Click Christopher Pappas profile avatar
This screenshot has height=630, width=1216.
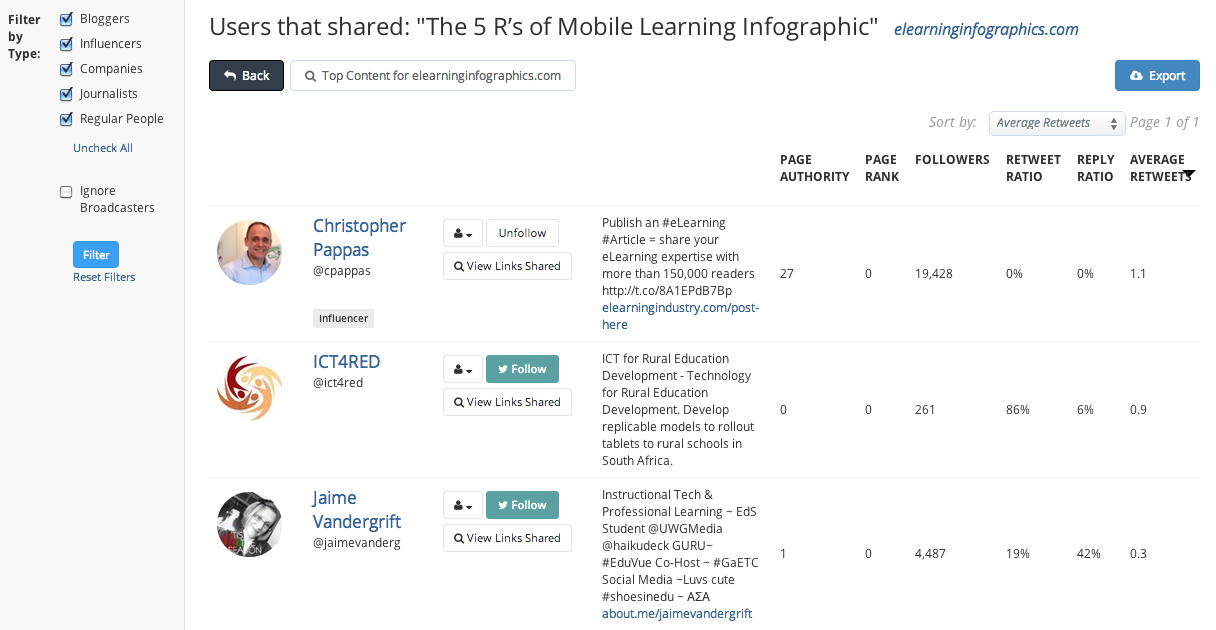pyautogui.click(x=249, y=253)
